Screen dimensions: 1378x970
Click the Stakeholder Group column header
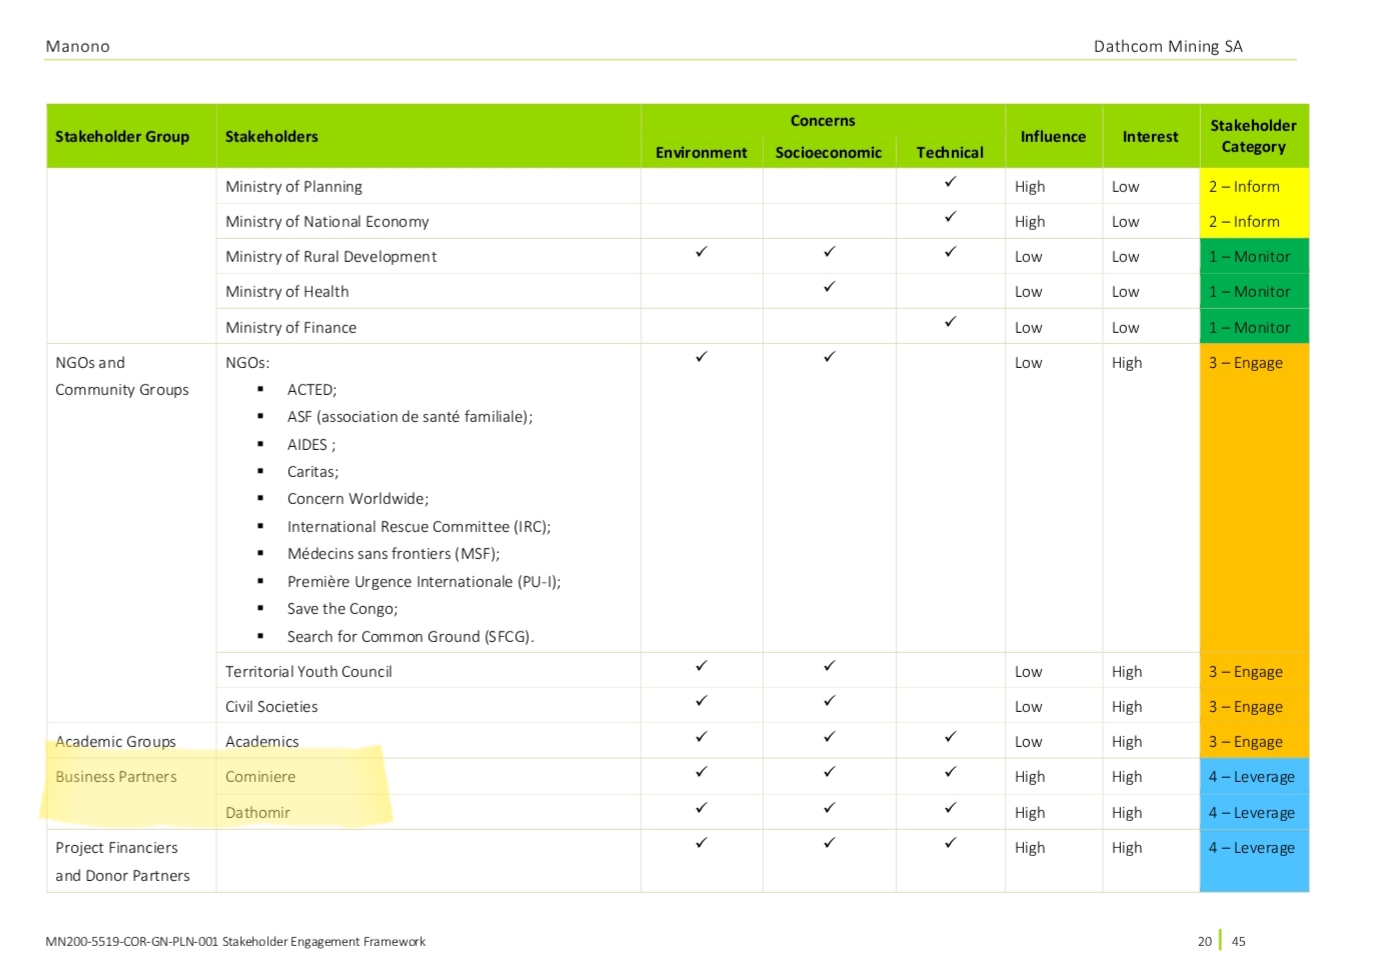coord(122,137)
